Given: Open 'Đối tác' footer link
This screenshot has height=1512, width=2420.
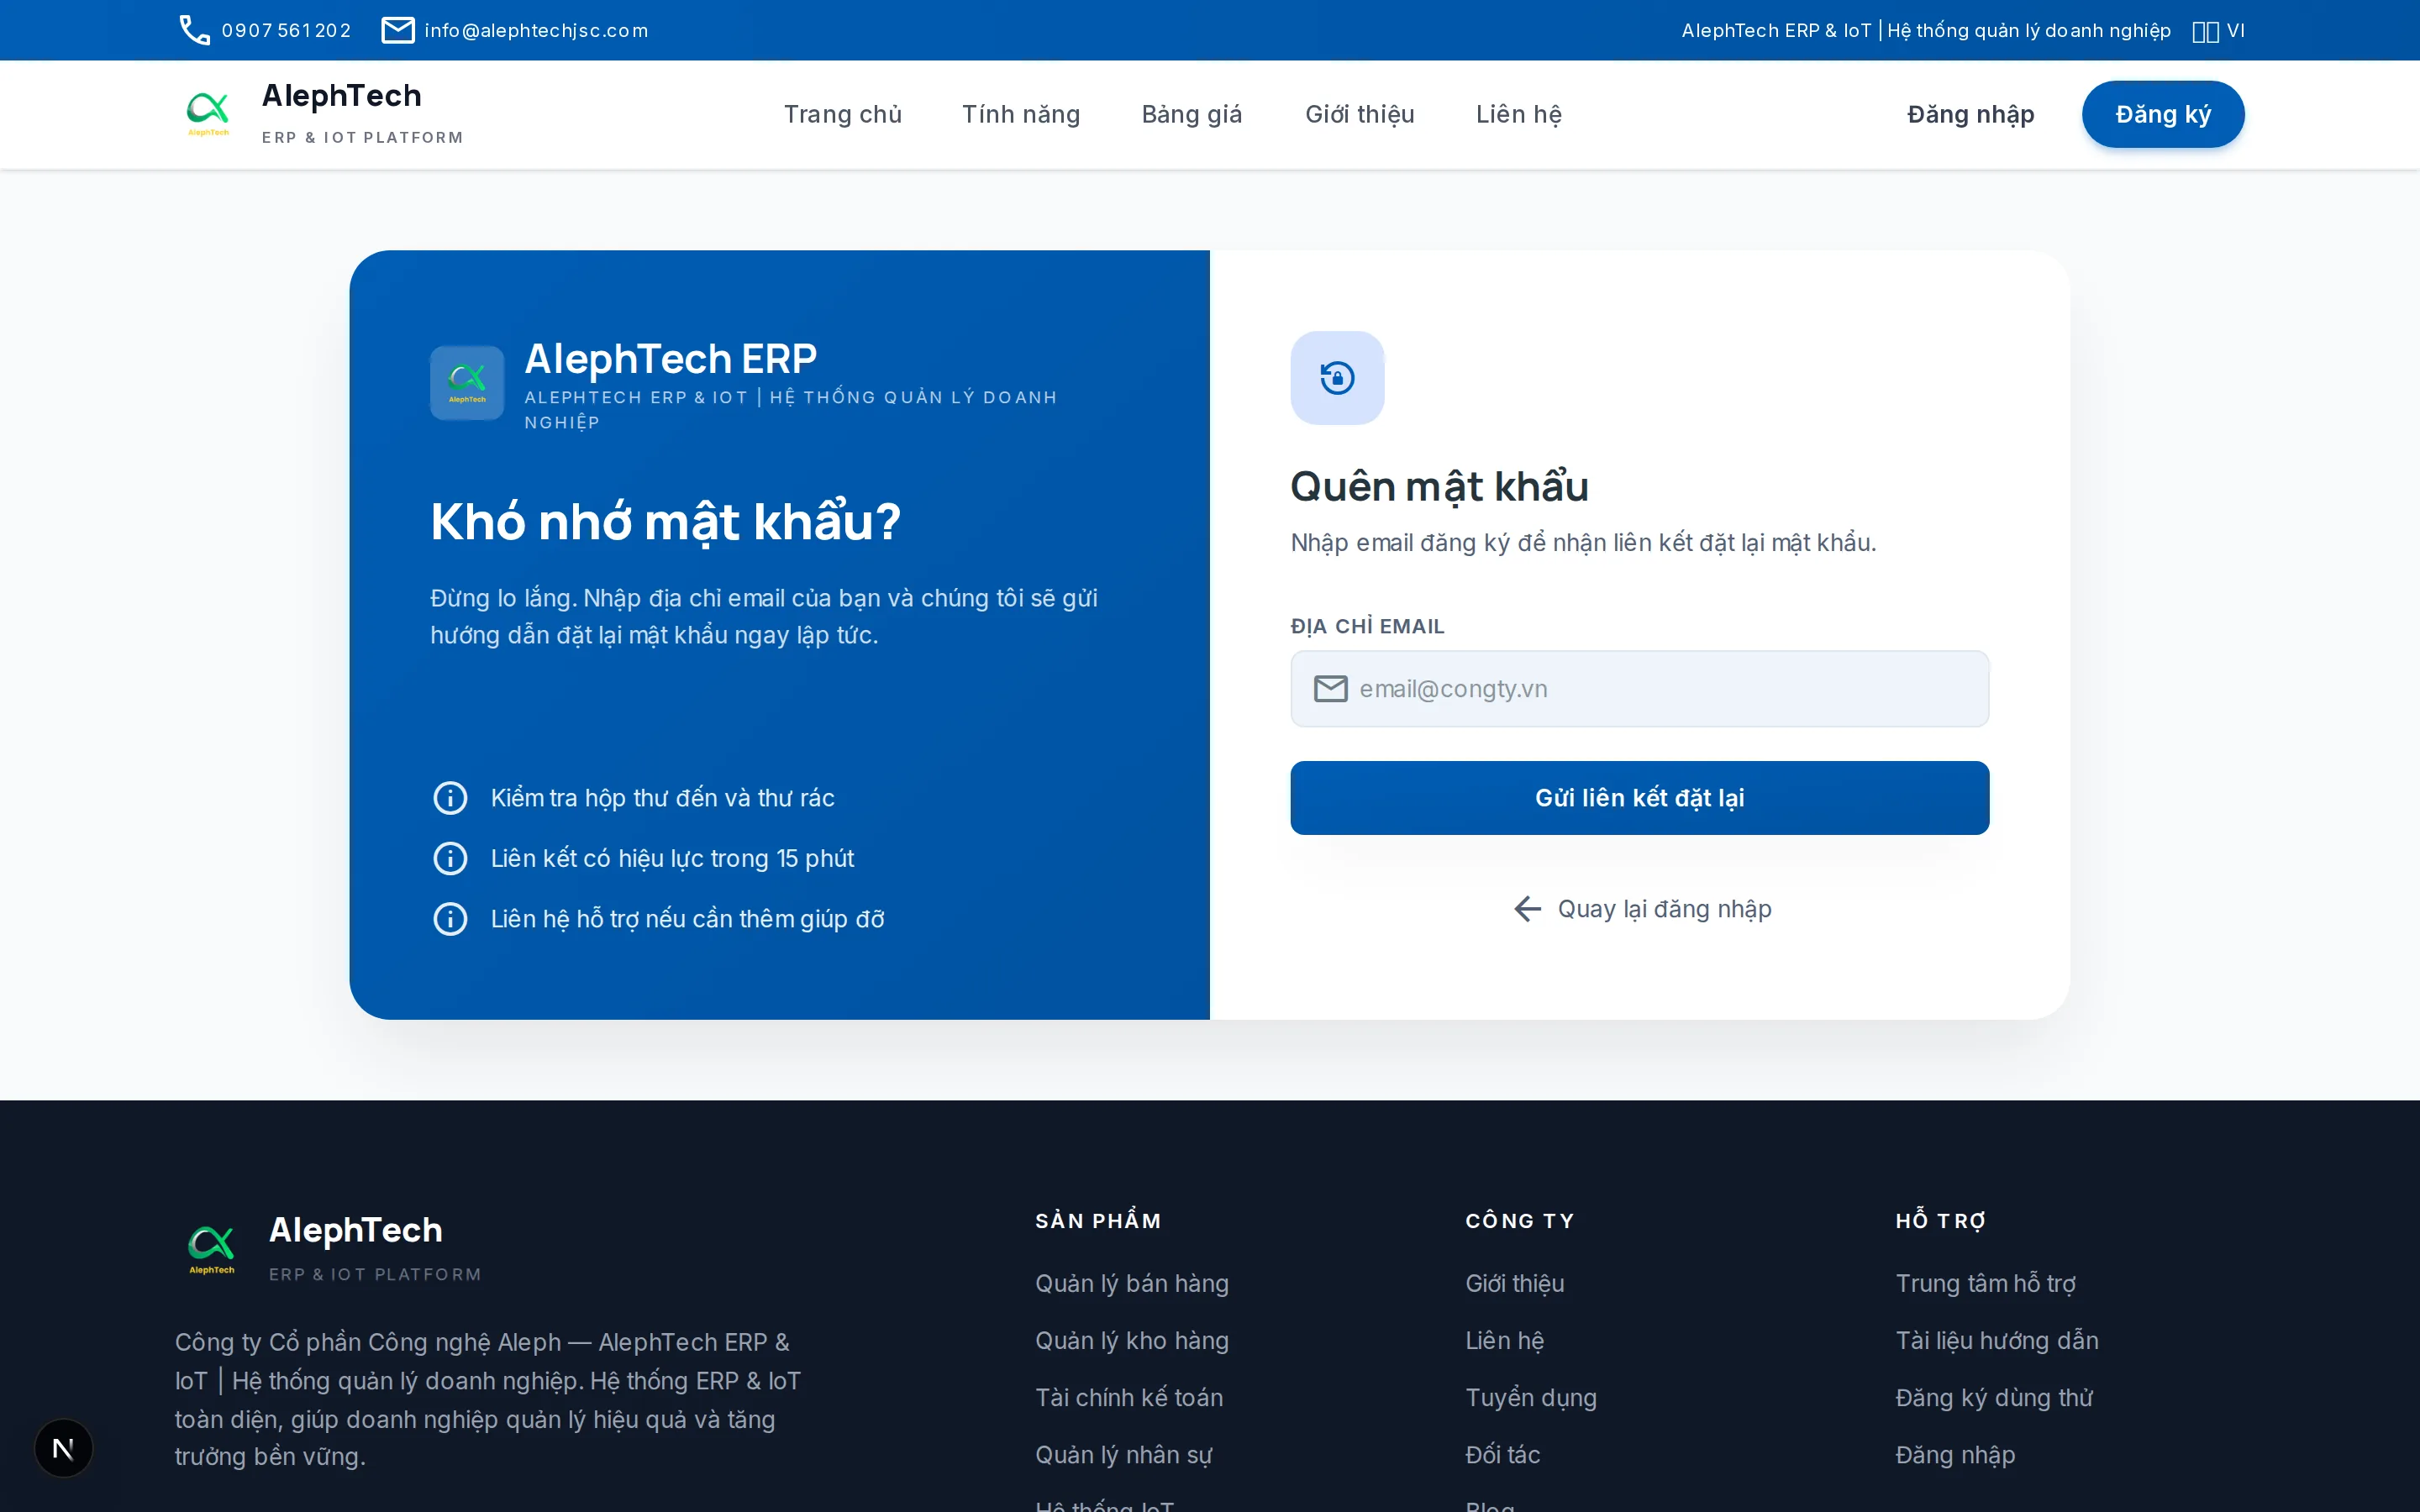Looking at the screenshot, I should [1503, 1455].
